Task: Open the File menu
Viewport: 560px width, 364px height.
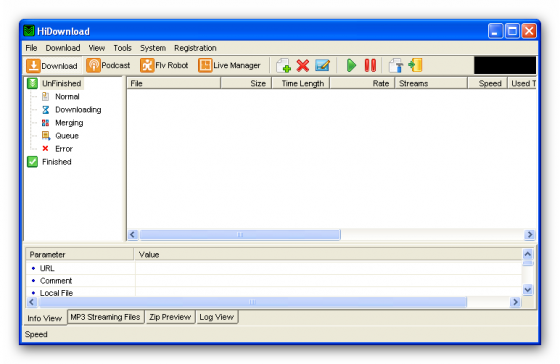Action: click(x=31, y=48)
